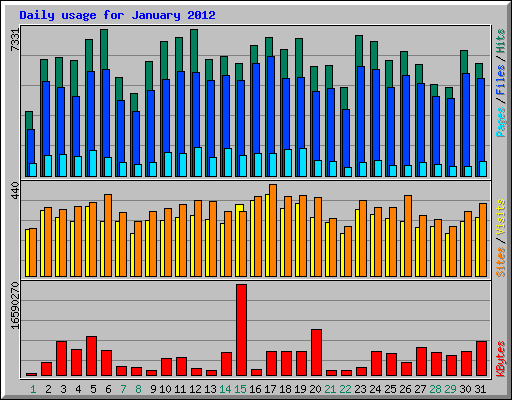Click the blue files bar for day 1

click(31, 146)
